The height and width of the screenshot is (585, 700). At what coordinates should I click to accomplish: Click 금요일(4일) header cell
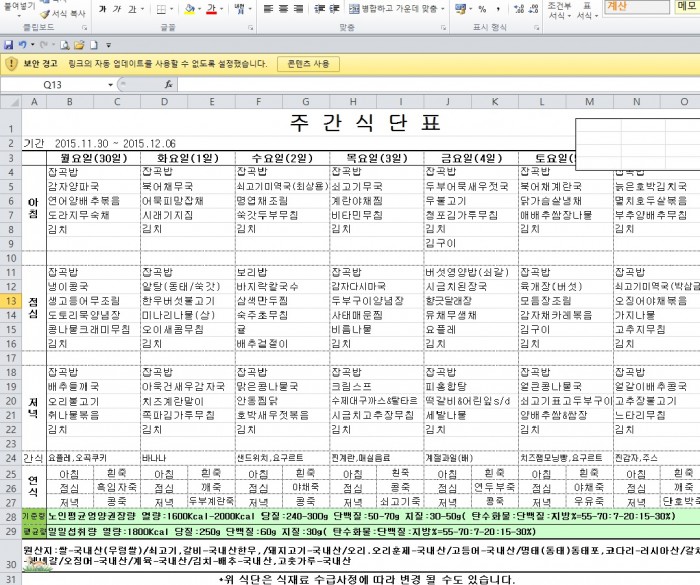(x=471, y=158)
